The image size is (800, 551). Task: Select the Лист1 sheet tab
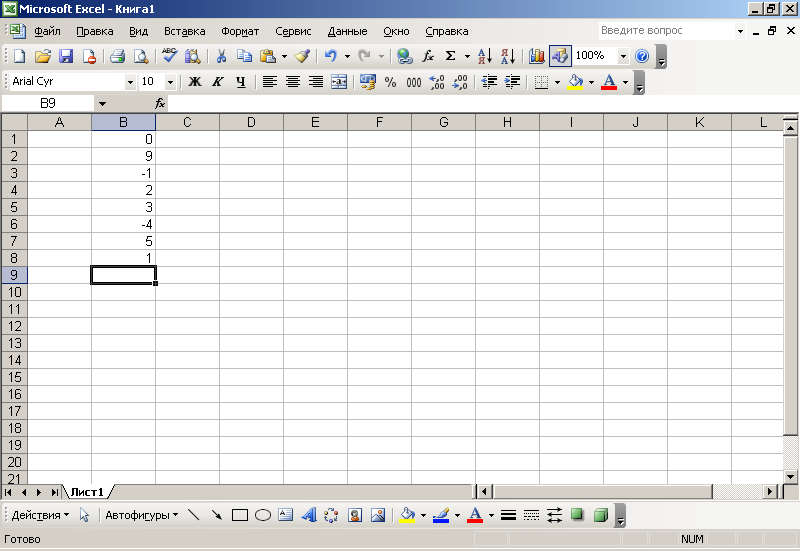point(87,492)
